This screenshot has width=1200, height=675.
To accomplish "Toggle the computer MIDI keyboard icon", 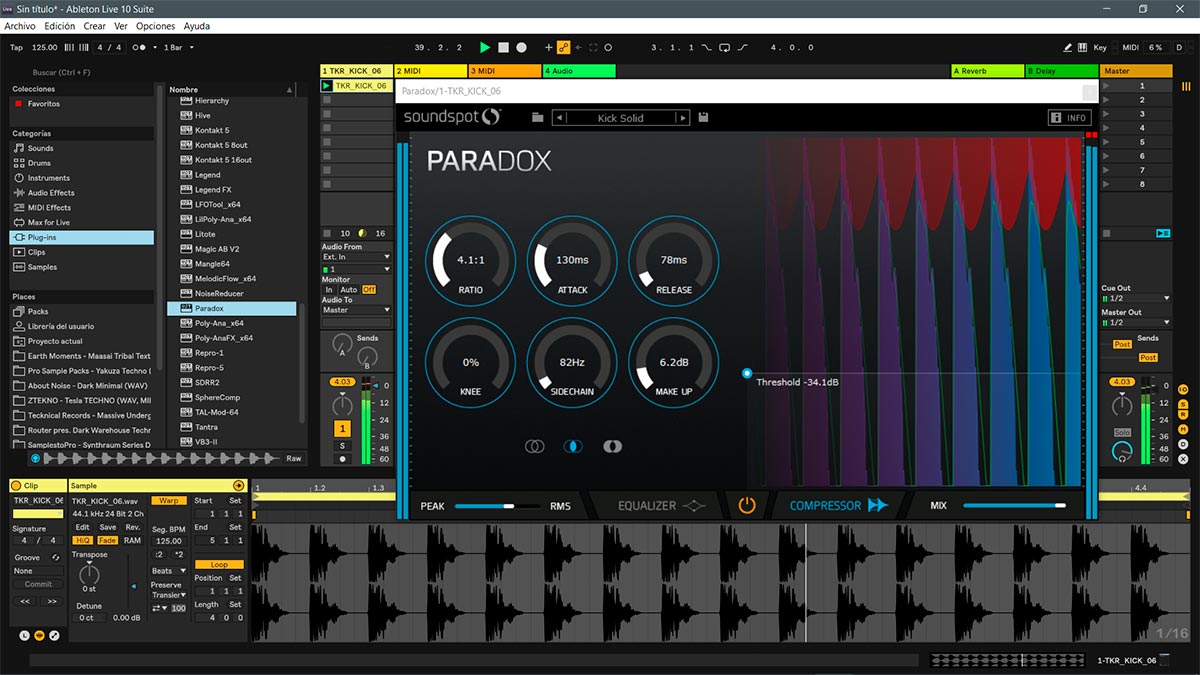I will click(x=1083, y=47).
